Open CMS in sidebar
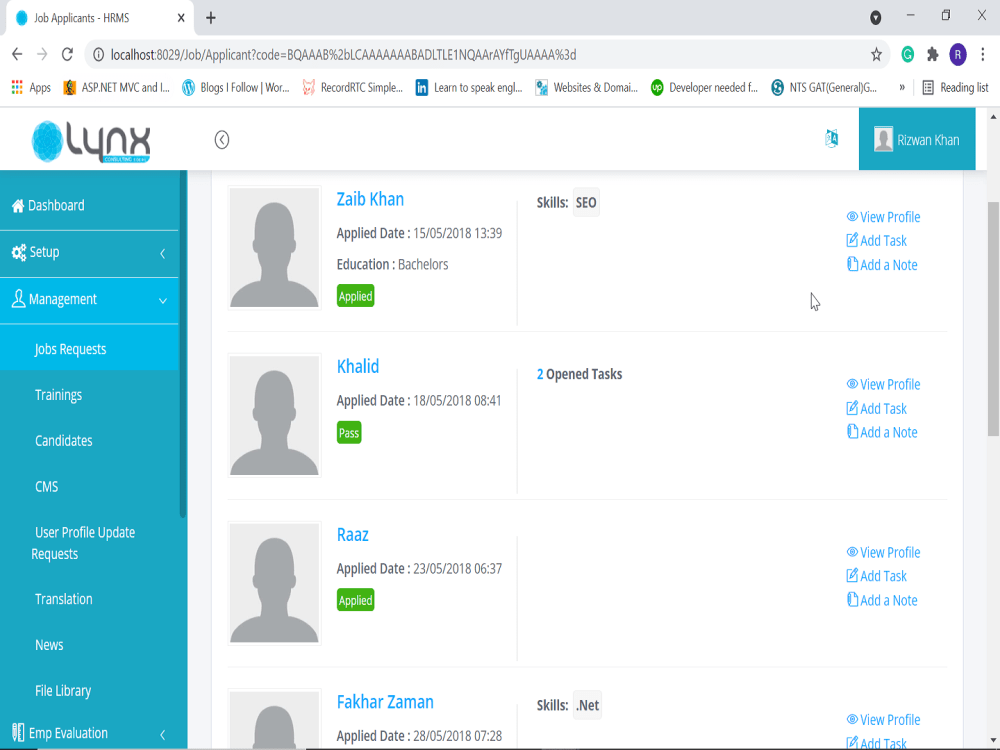The image size is (1000, 750). [x=47, y=487]
